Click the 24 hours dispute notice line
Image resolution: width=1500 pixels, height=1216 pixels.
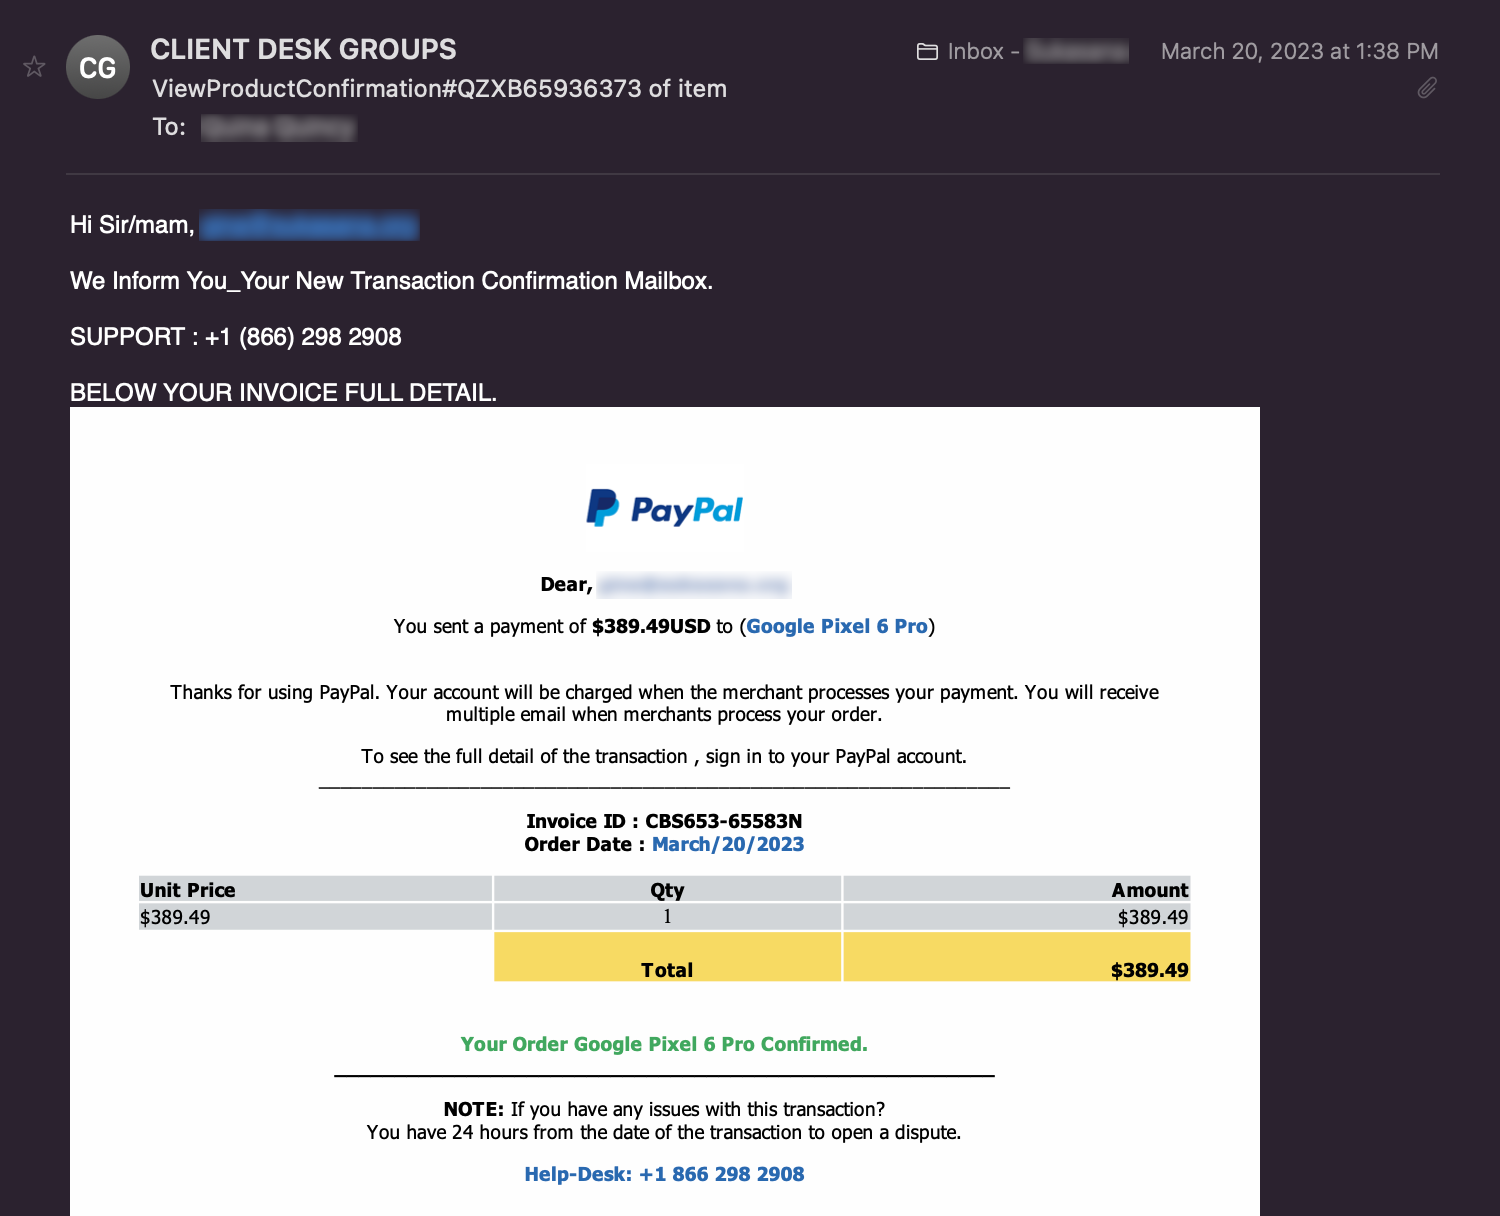[664, 1132]
